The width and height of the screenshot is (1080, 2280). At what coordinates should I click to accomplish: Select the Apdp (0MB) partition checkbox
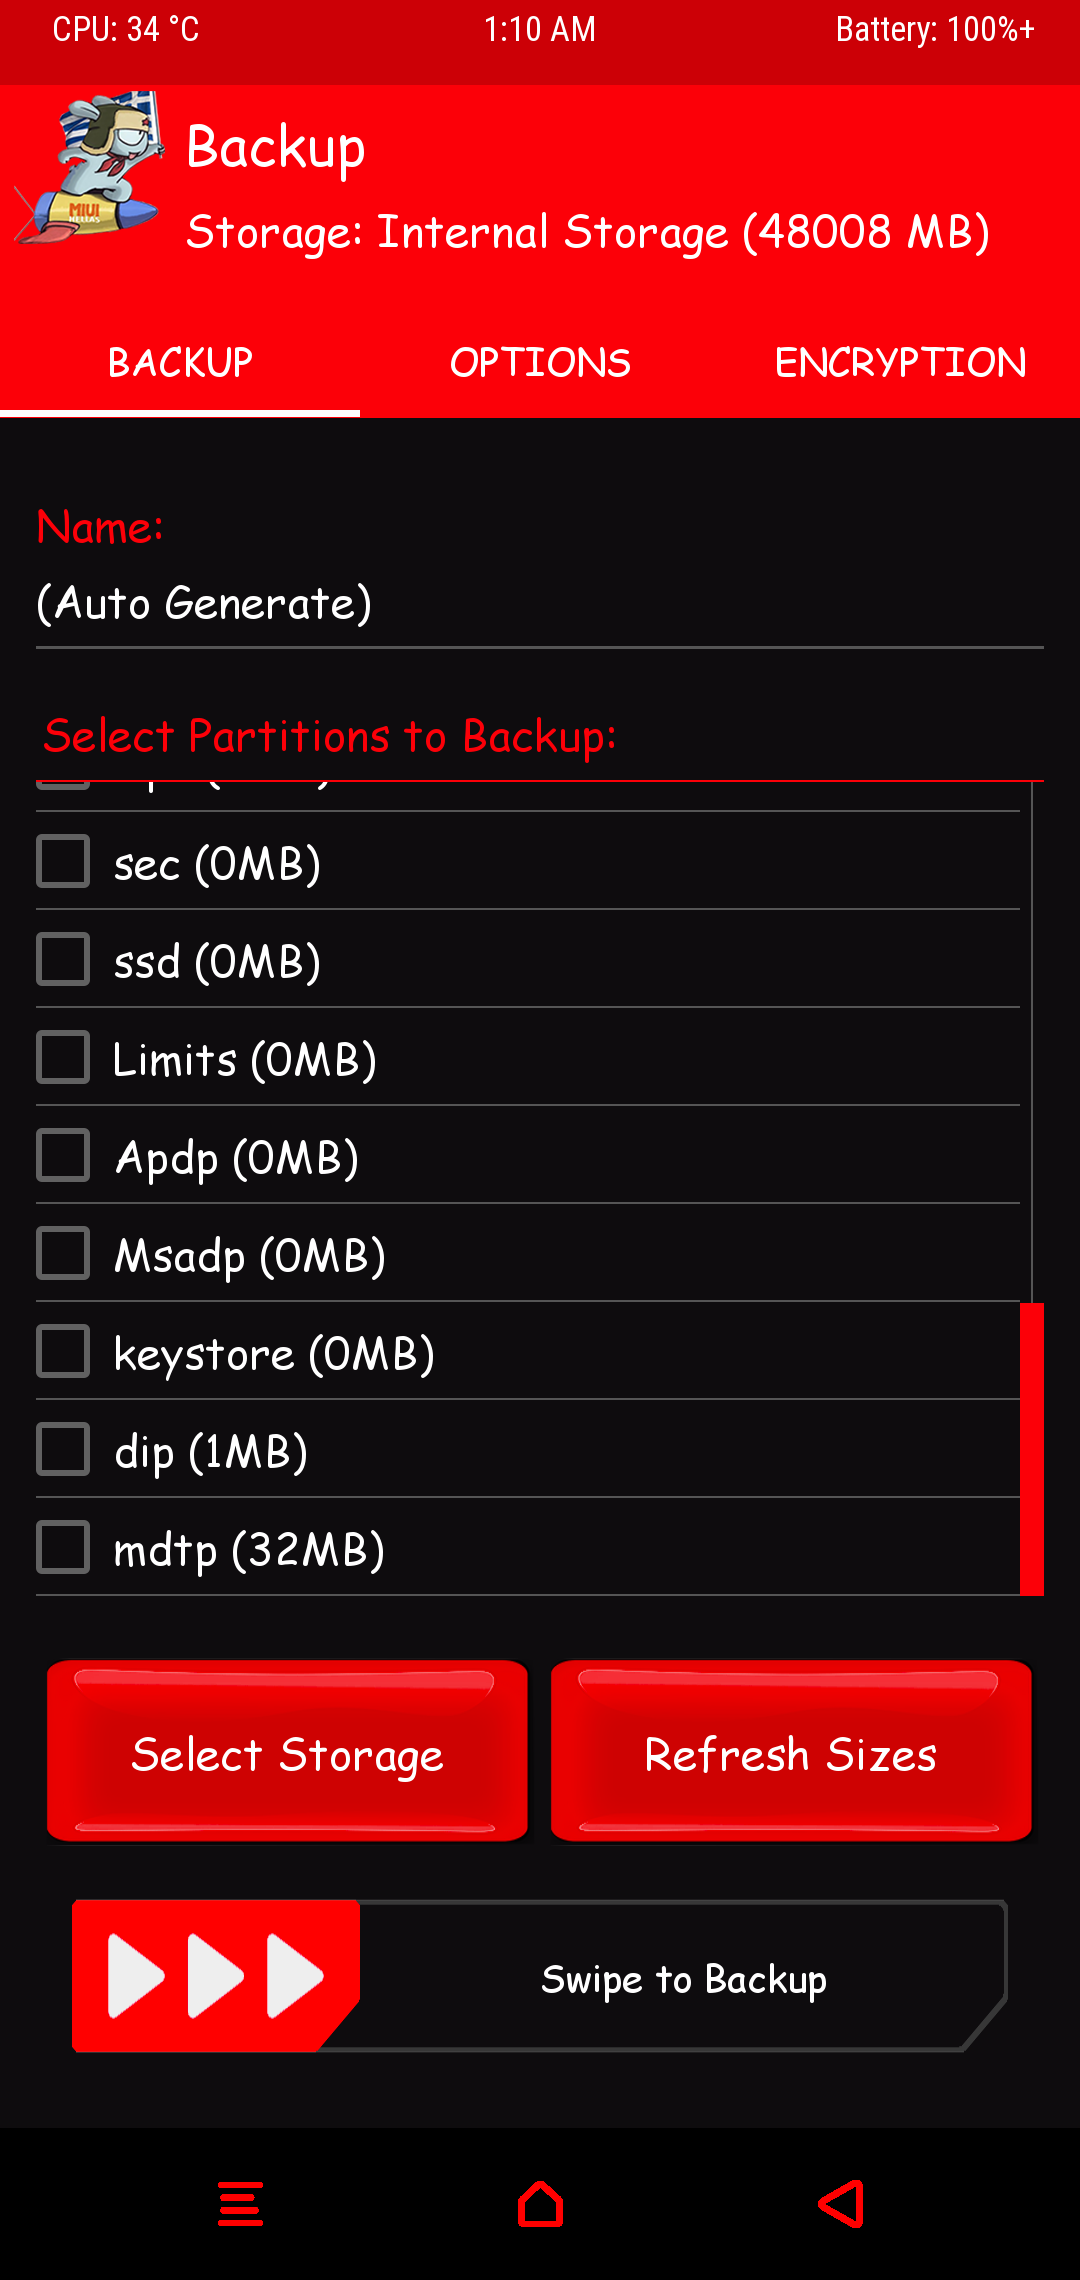pos(63,1156)
